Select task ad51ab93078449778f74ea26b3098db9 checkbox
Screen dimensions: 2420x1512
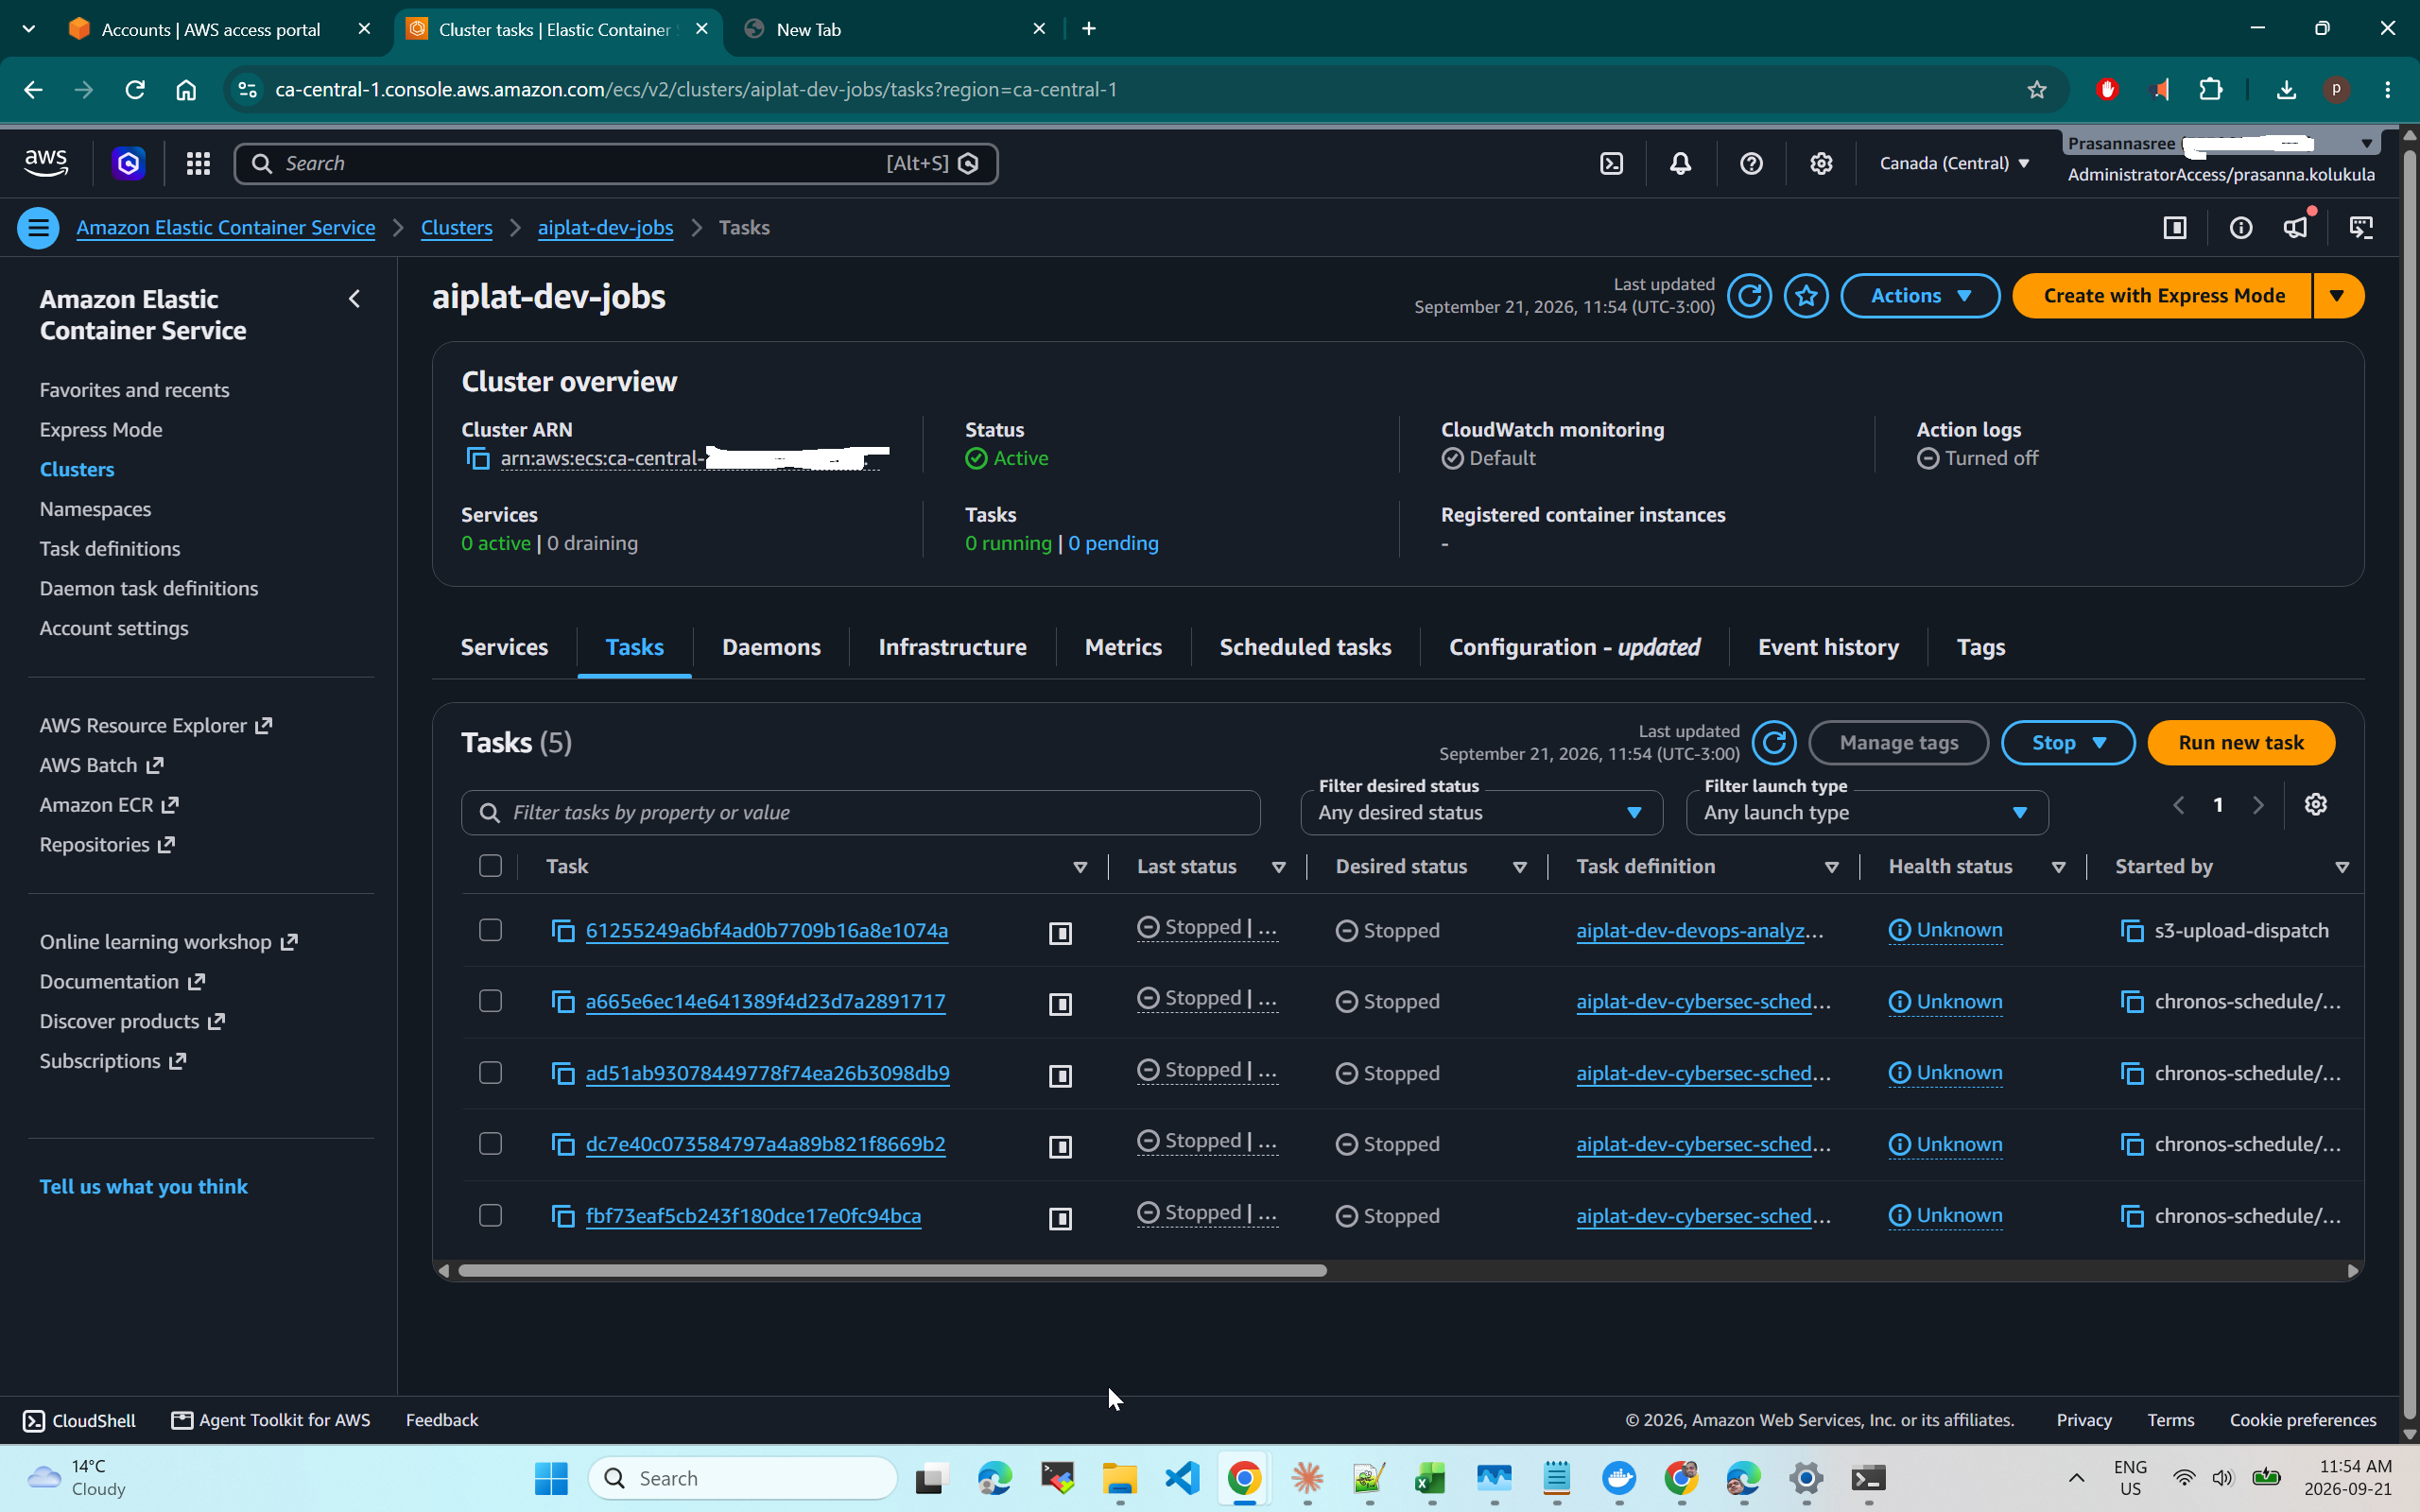click(490, 1073)
